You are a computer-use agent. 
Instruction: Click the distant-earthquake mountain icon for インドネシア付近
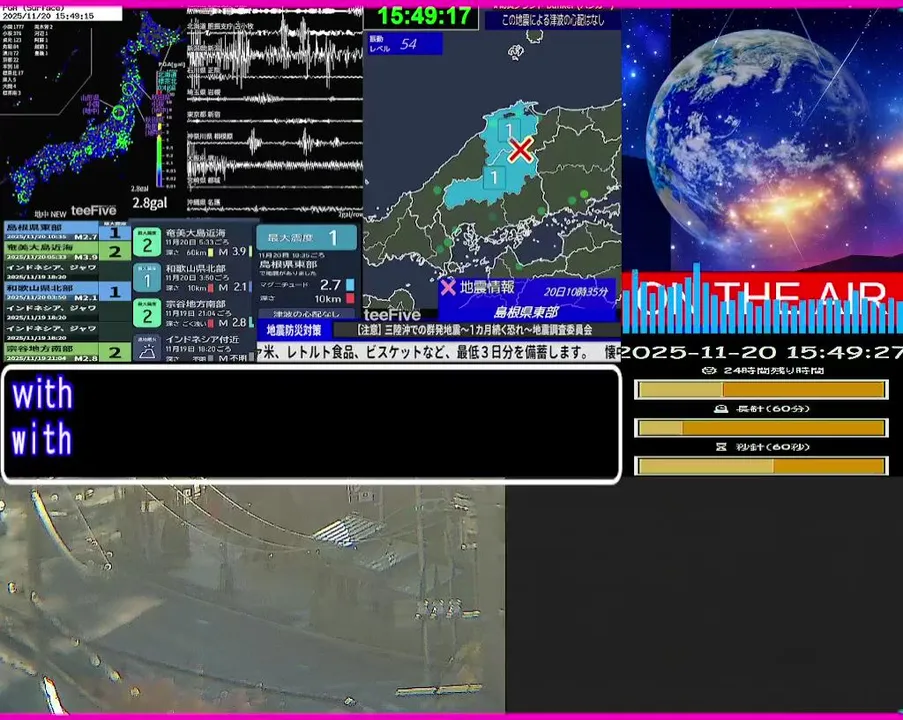(147, 348)
